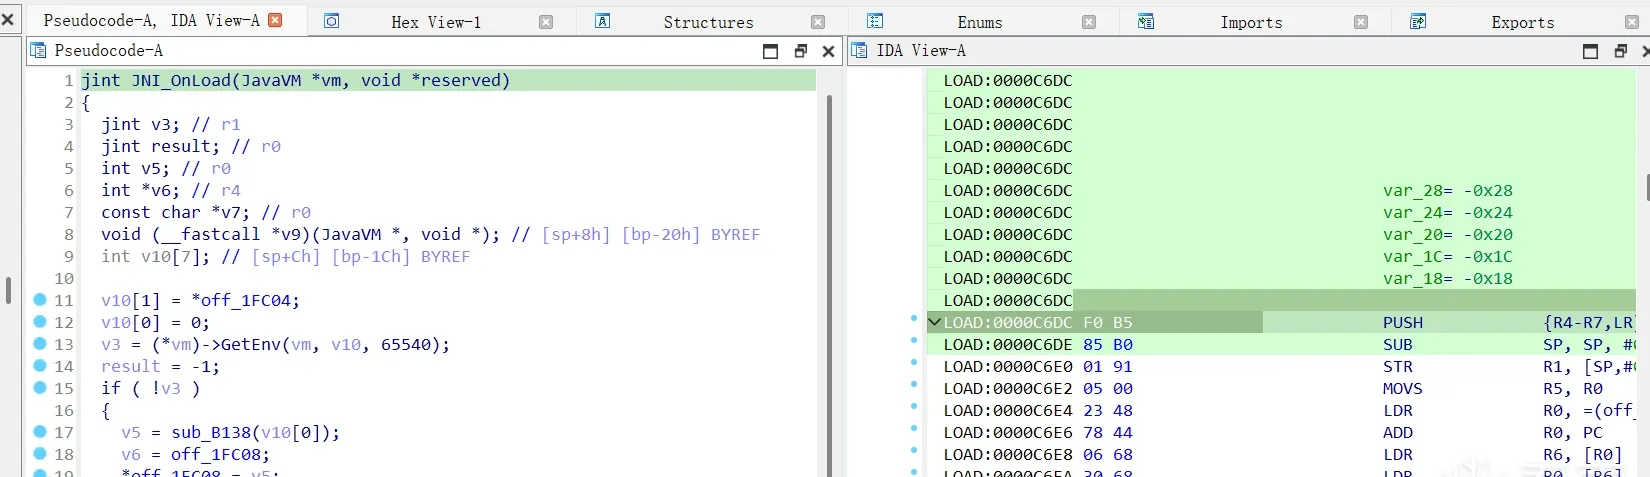This screenshot has height=477, width=1650.
Task: Toggle breakpoint on pseudocode line 12
Action: click(x=40, y=321)
